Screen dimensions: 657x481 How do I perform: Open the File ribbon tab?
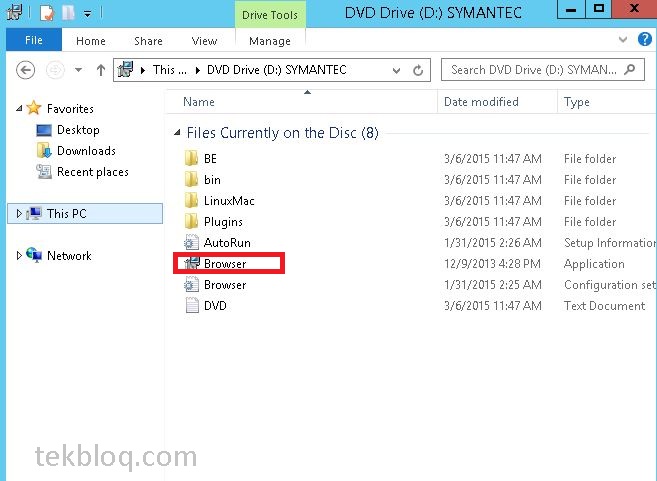34,40
